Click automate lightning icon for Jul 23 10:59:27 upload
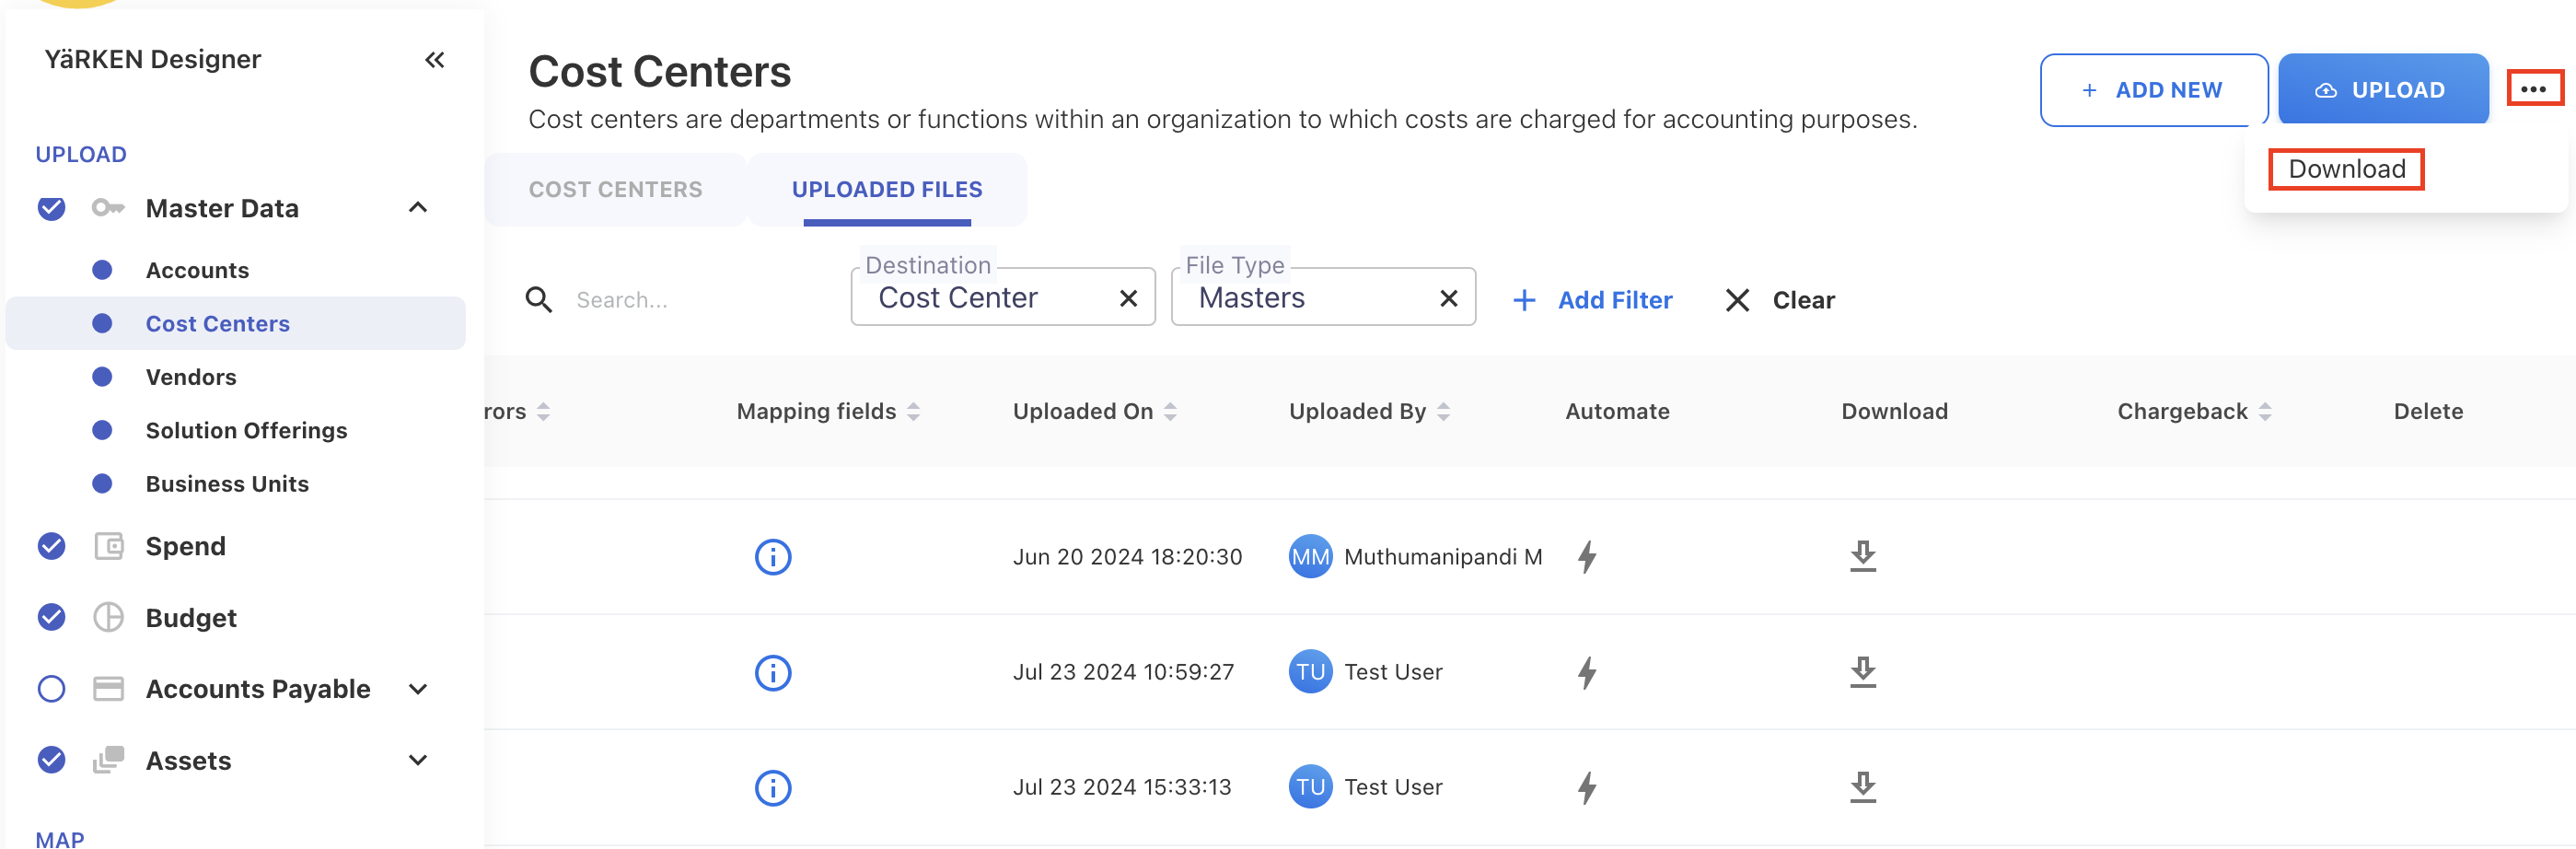Image resolution: width=2576 pixels, height=849 pixels. (1586, 672)
